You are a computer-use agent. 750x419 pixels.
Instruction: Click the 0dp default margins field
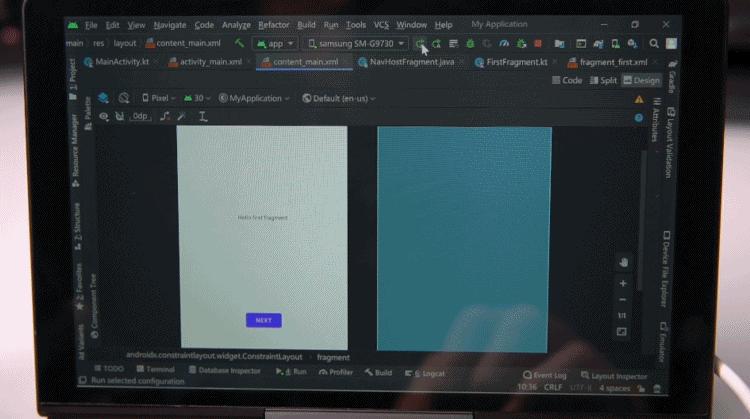tap(140, 116)
